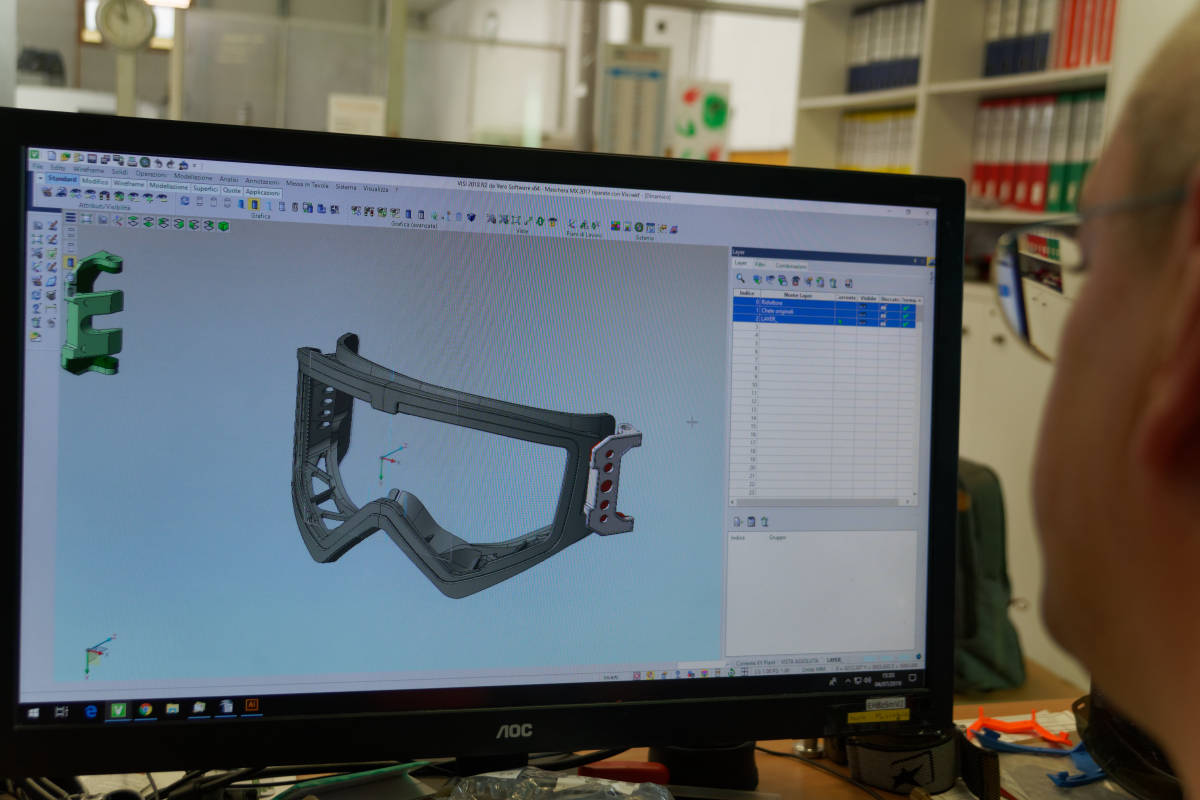The image size is (1200, 800).
Task: Toggle the lock on the Rototbox layer
Action: (884, 307)
